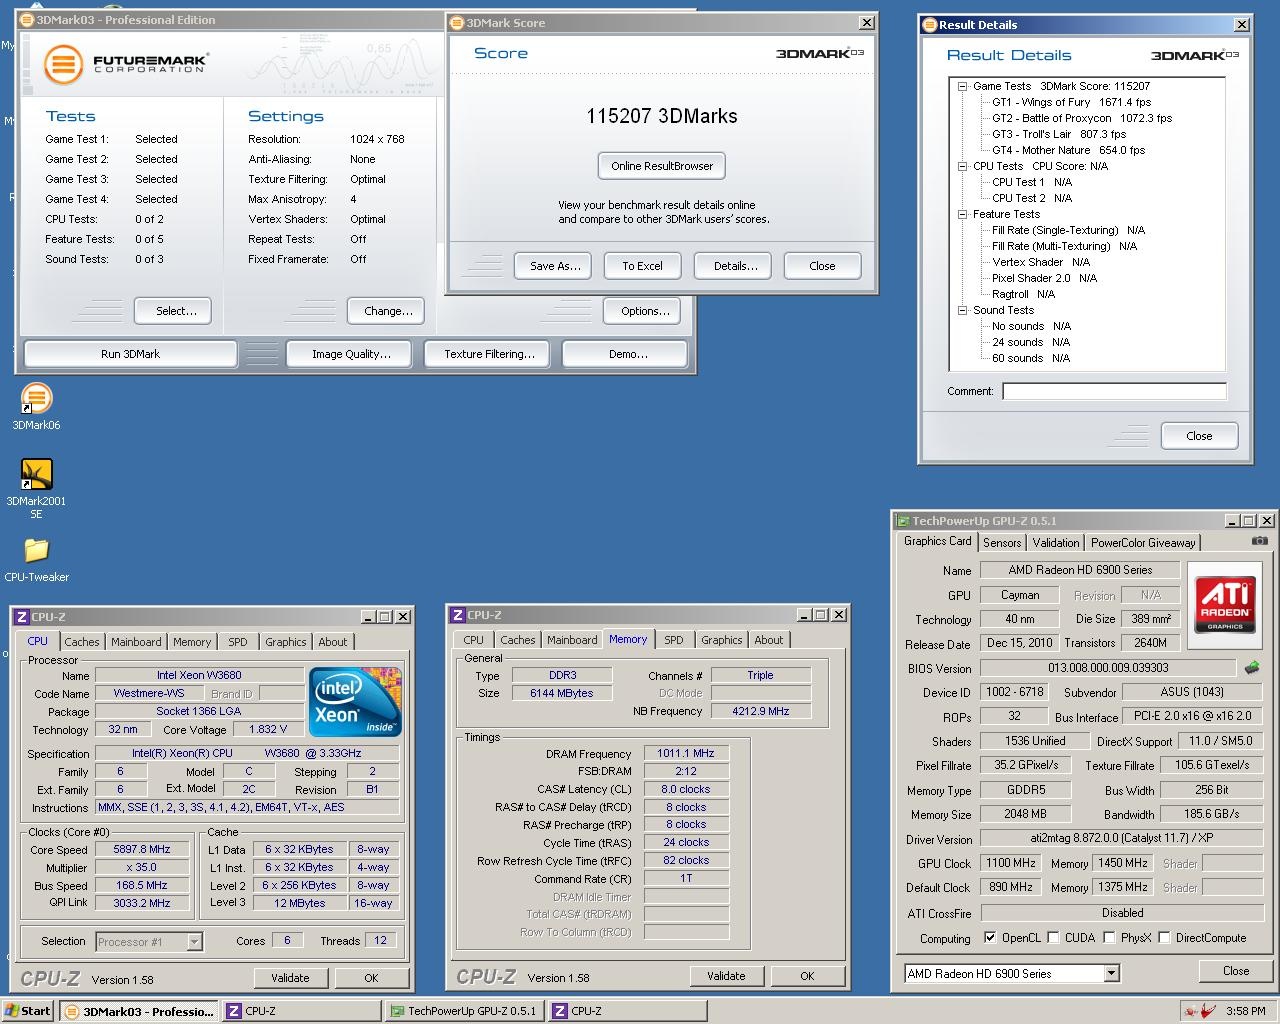
Task: Click the ATI Radeon logo in GPU-Z
Action: (1225, 607)
